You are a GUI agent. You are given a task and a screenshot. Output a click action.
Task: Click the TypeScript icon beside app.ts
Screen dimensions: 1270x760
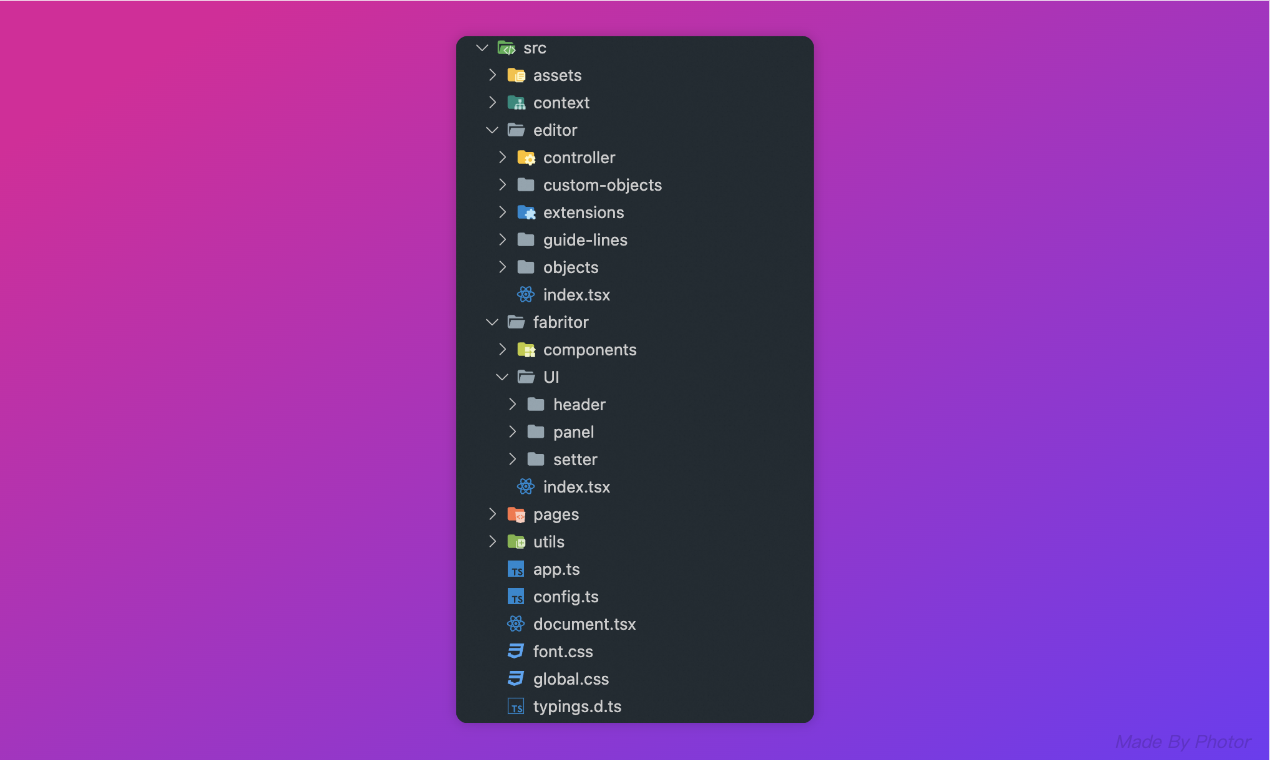[516, 569]
